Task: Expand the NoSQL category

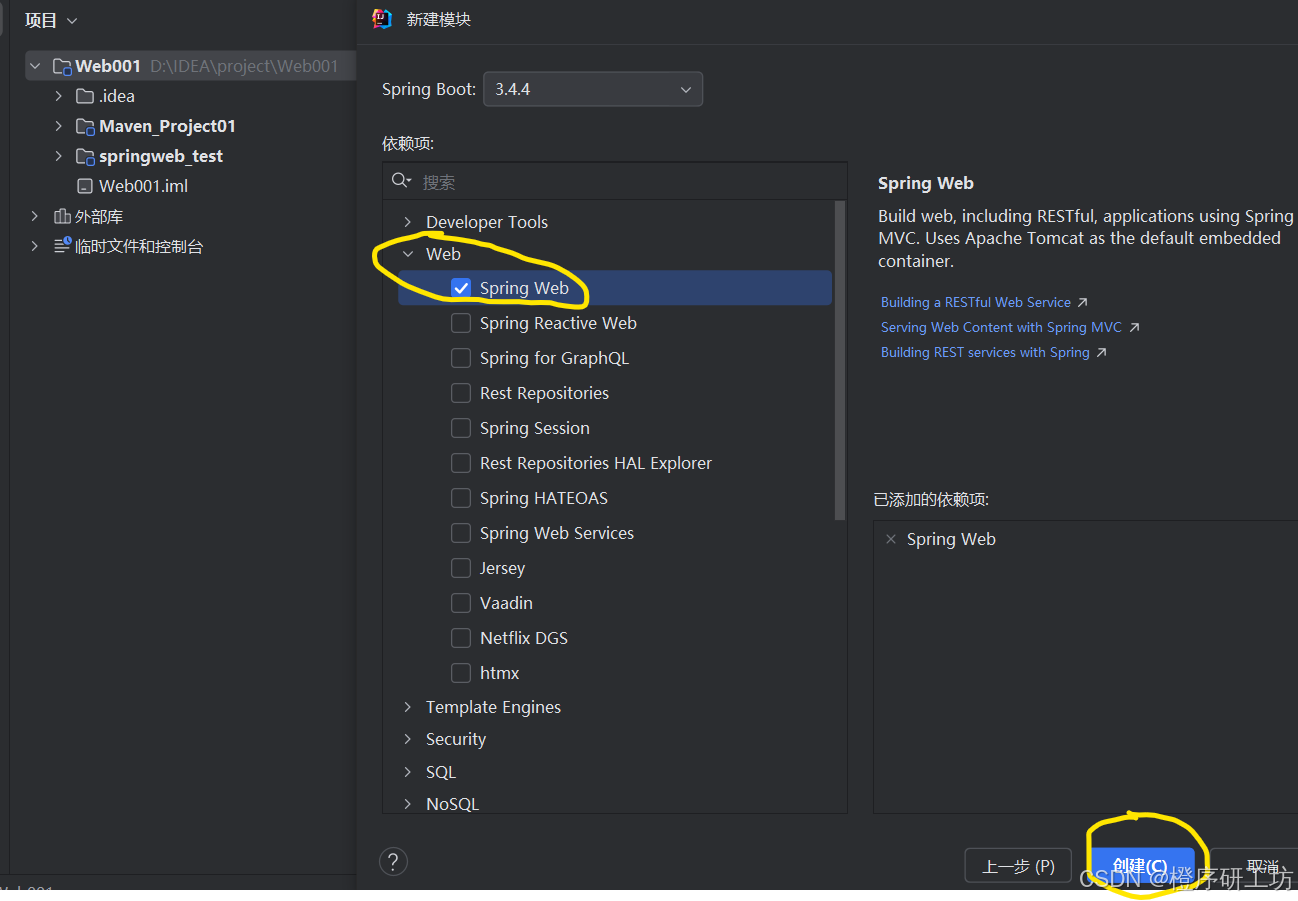Action: click(x=407, y=804)
